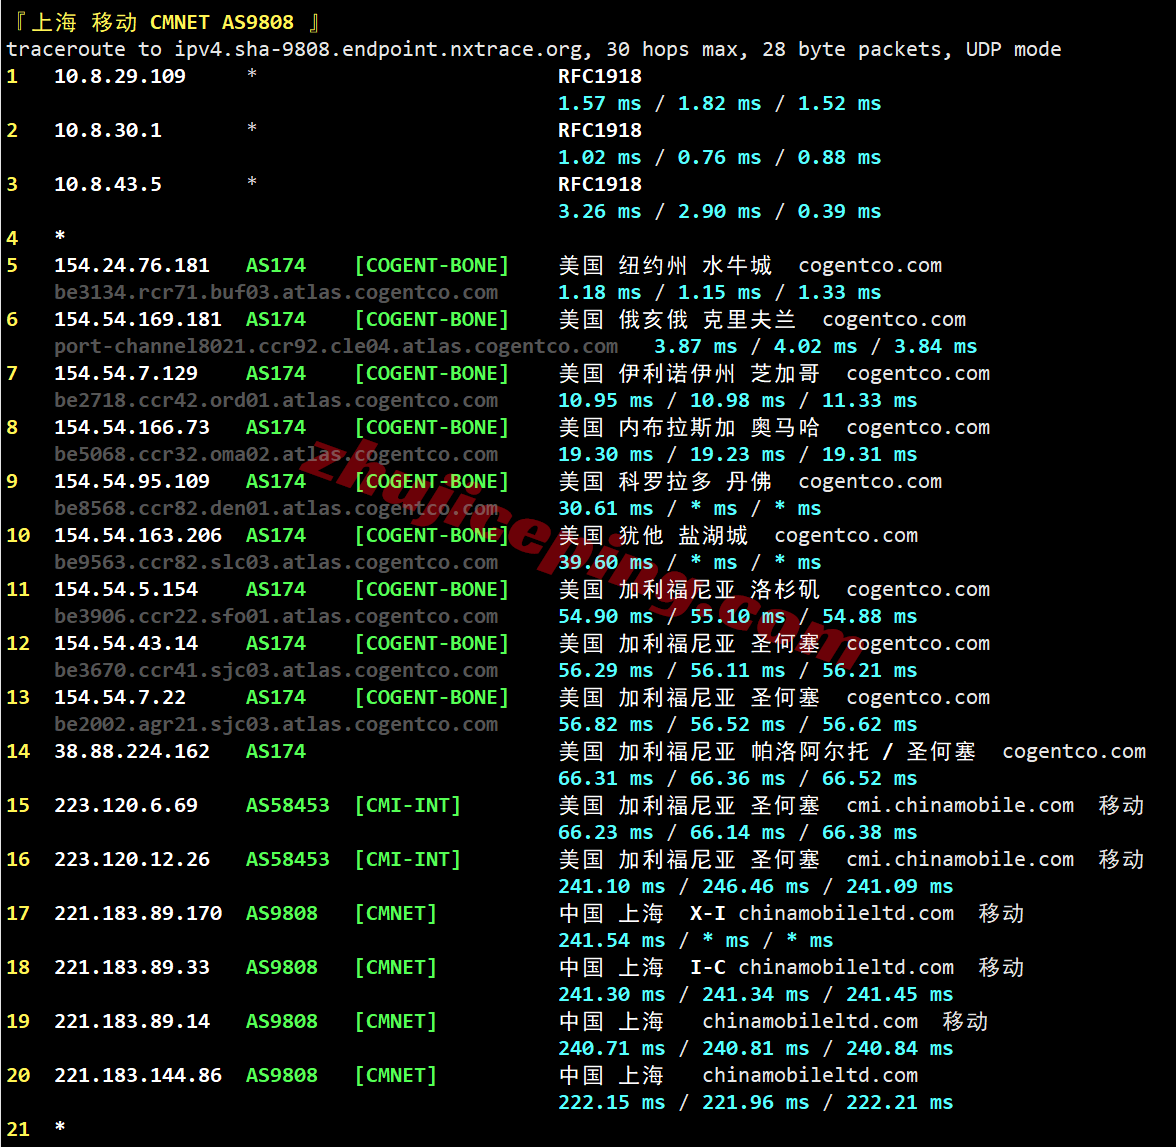Click hop 1 IP address 10.8.29.109
This screenshot has height=1147, width=1176.
pyautogui.click(x=120, y=77)
